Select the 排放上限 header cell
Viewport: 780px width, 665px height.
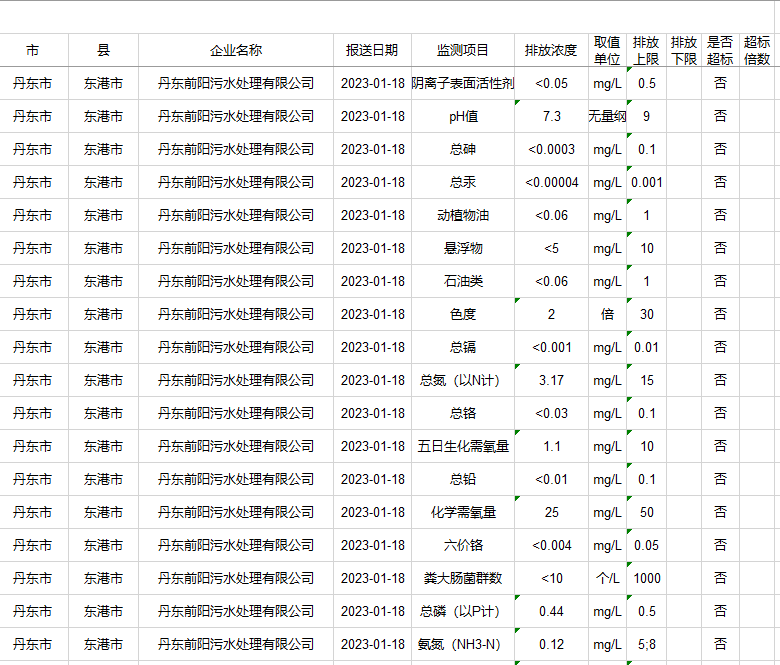(x=647, y=50)
